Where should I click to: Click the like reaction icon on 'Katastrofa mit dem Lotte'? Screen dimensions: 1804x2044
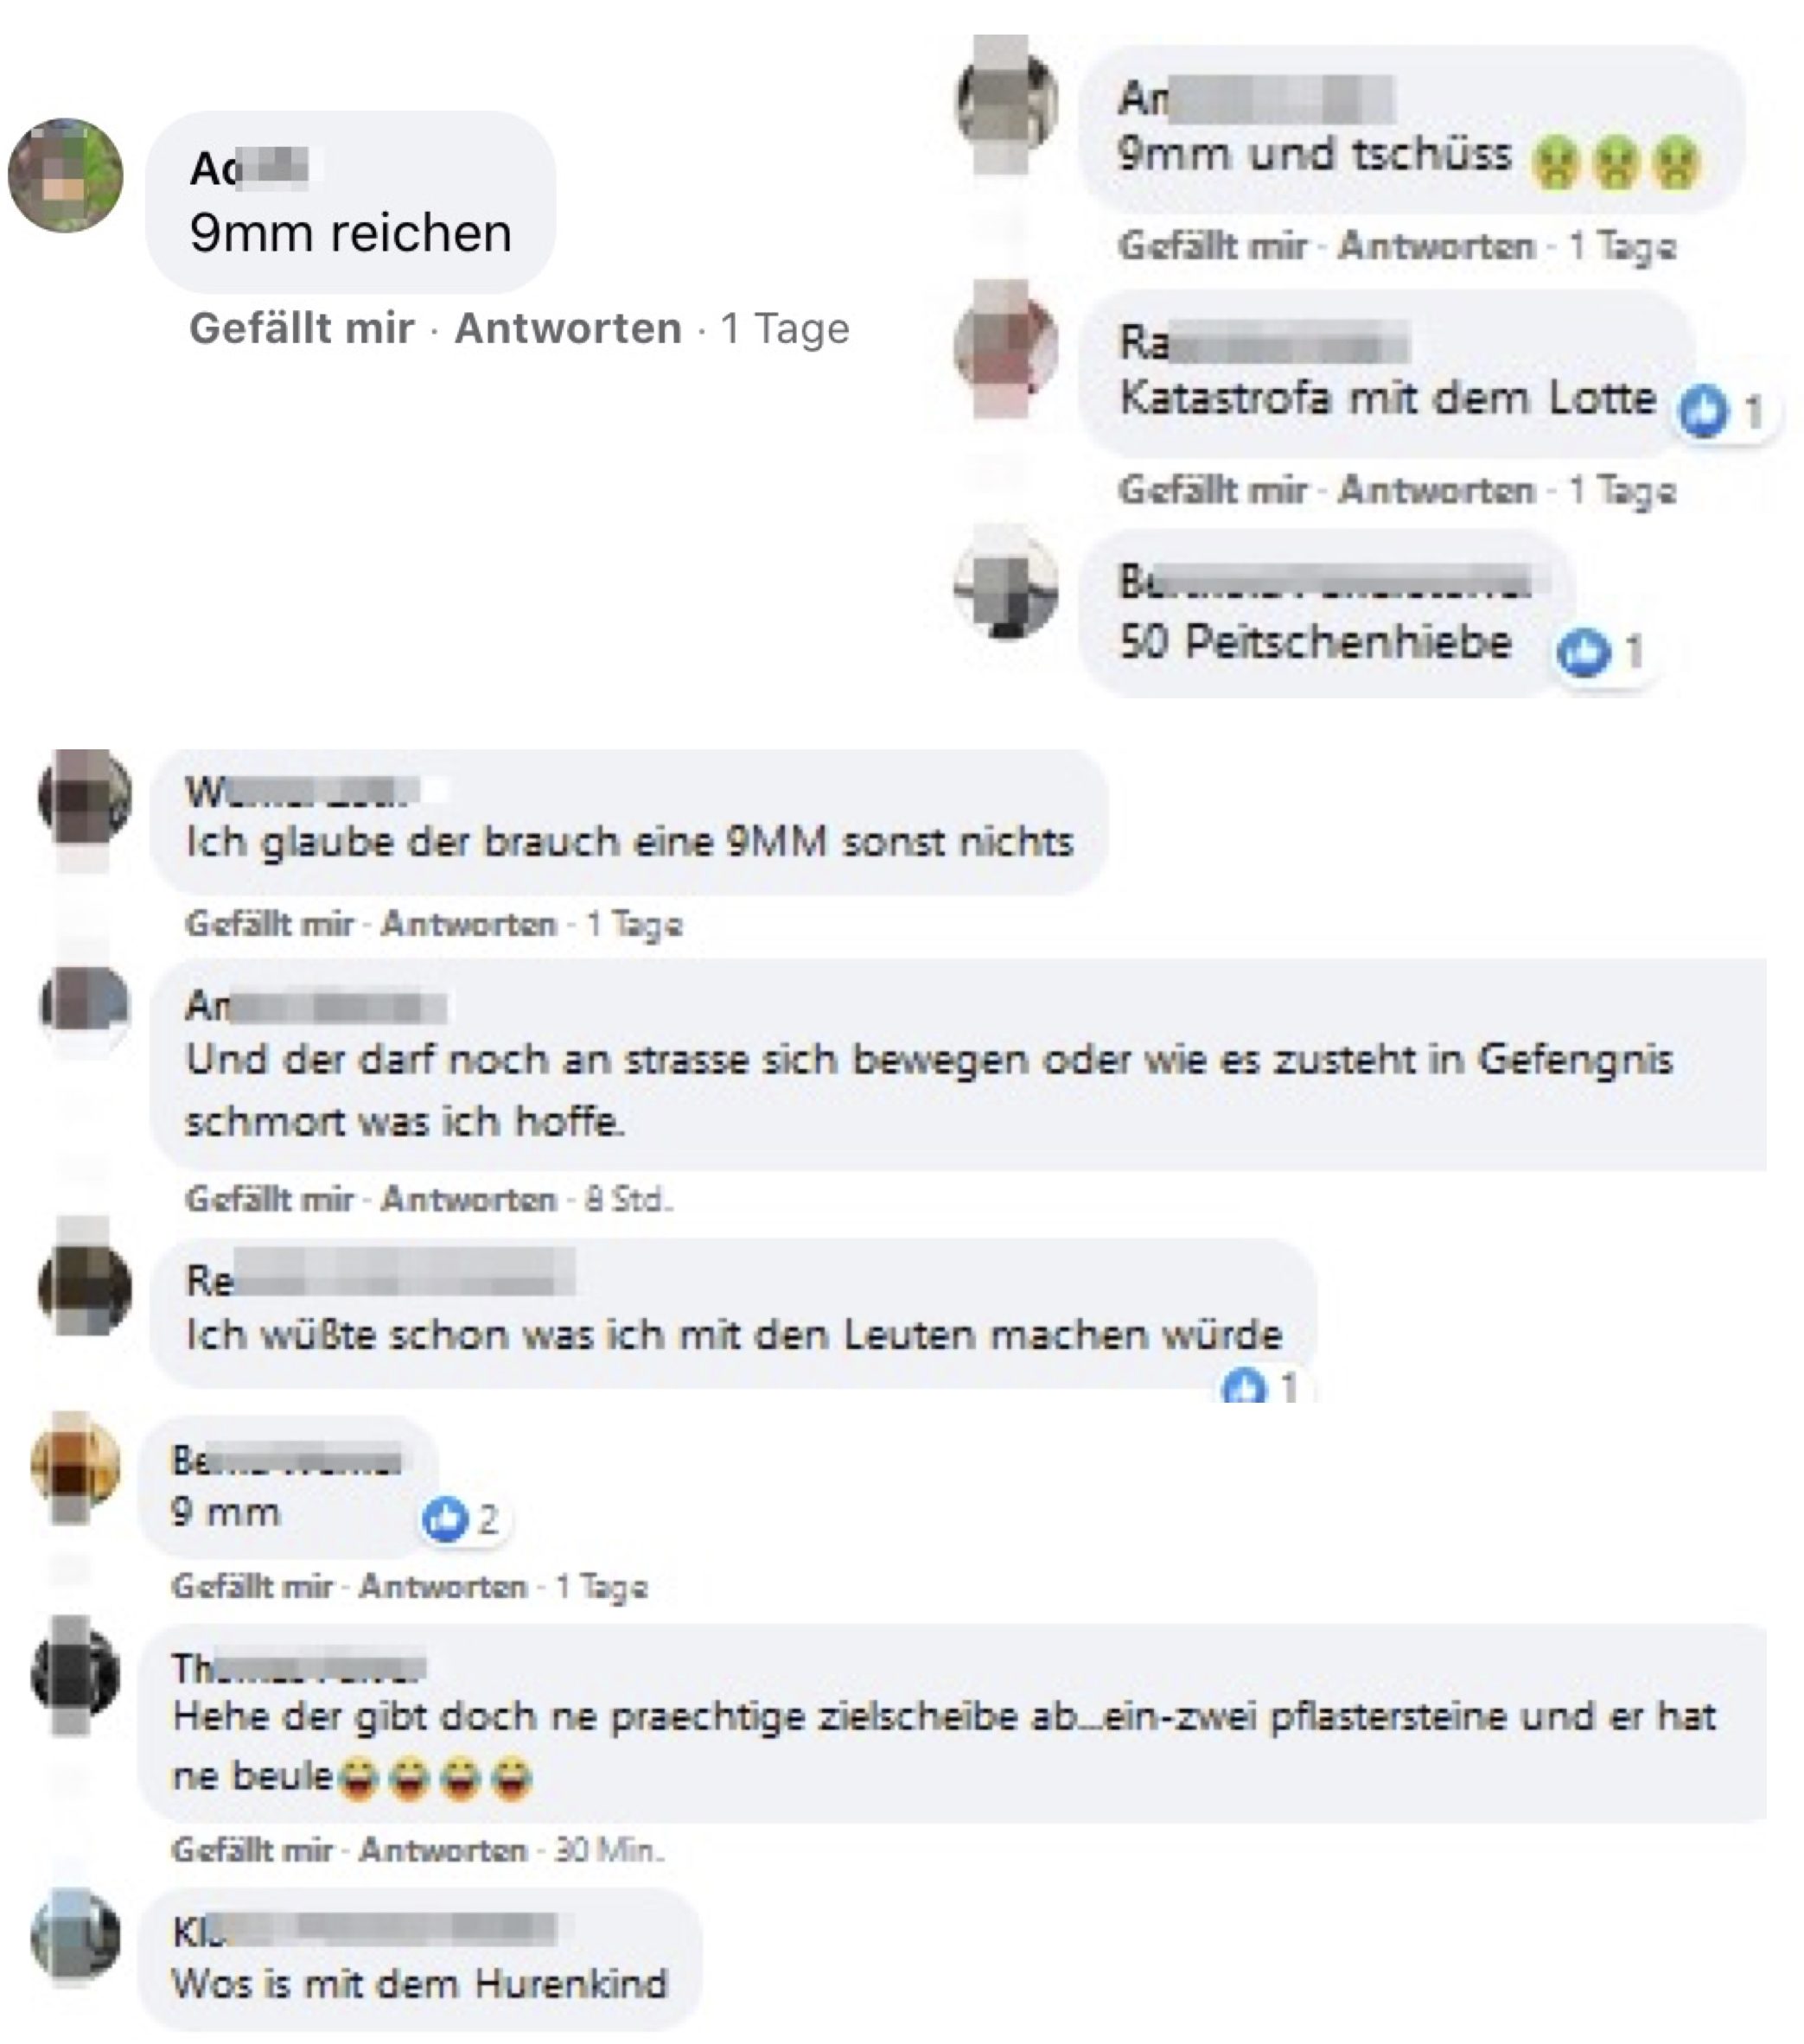click(1703, 411)
